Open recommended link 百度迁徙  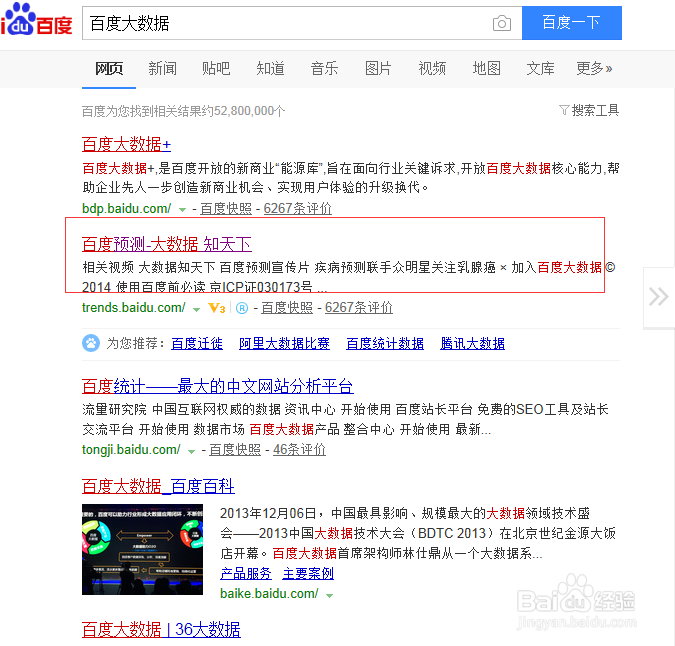click(x=197, y=343)
